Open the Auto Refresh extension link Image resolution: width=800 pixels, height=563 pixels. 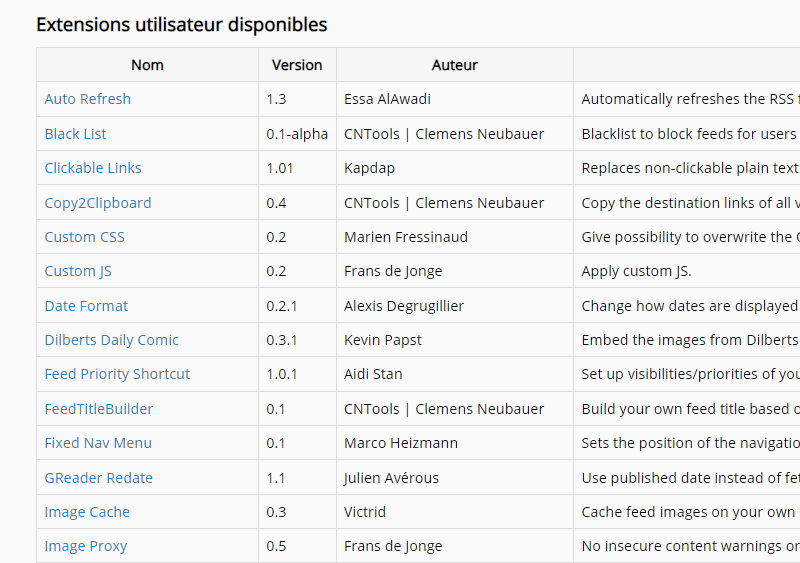(x=87, y=99)
